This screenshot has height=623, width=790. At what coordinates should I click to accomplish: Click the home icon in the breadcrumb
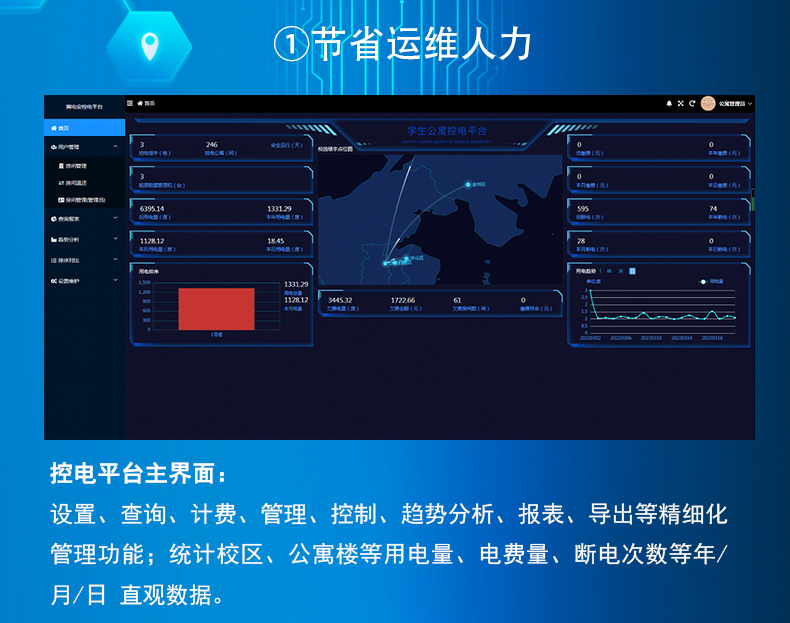click(x=140, y=103)
